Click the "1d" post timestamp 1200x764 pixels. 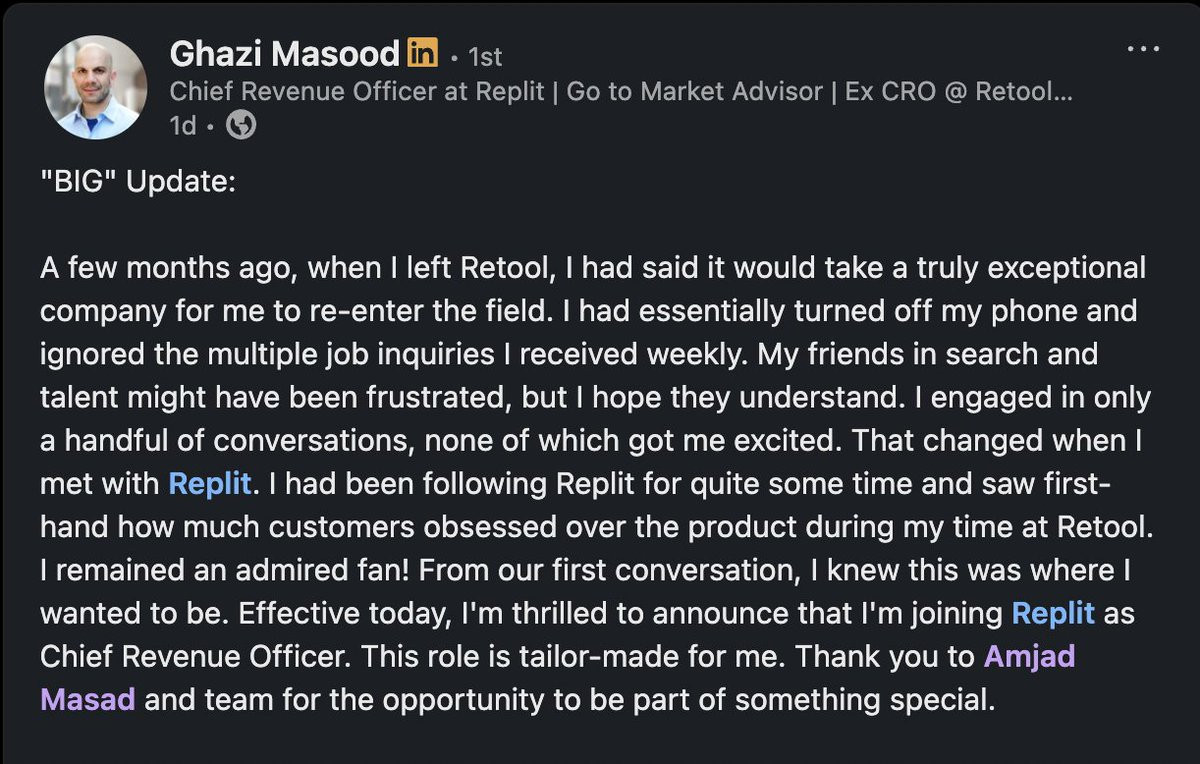(183, 127)
